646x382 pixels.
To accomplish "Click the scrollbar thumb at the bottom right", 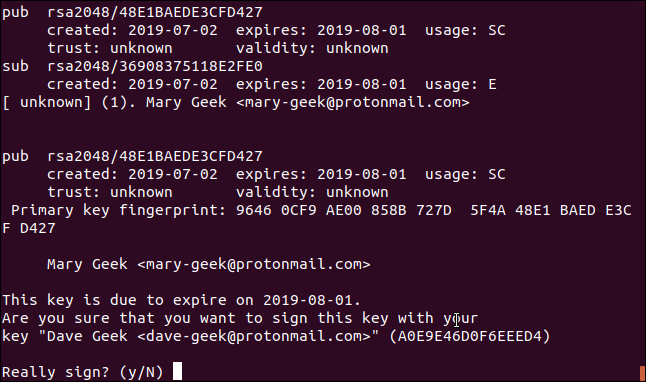I will pos(642,373).
